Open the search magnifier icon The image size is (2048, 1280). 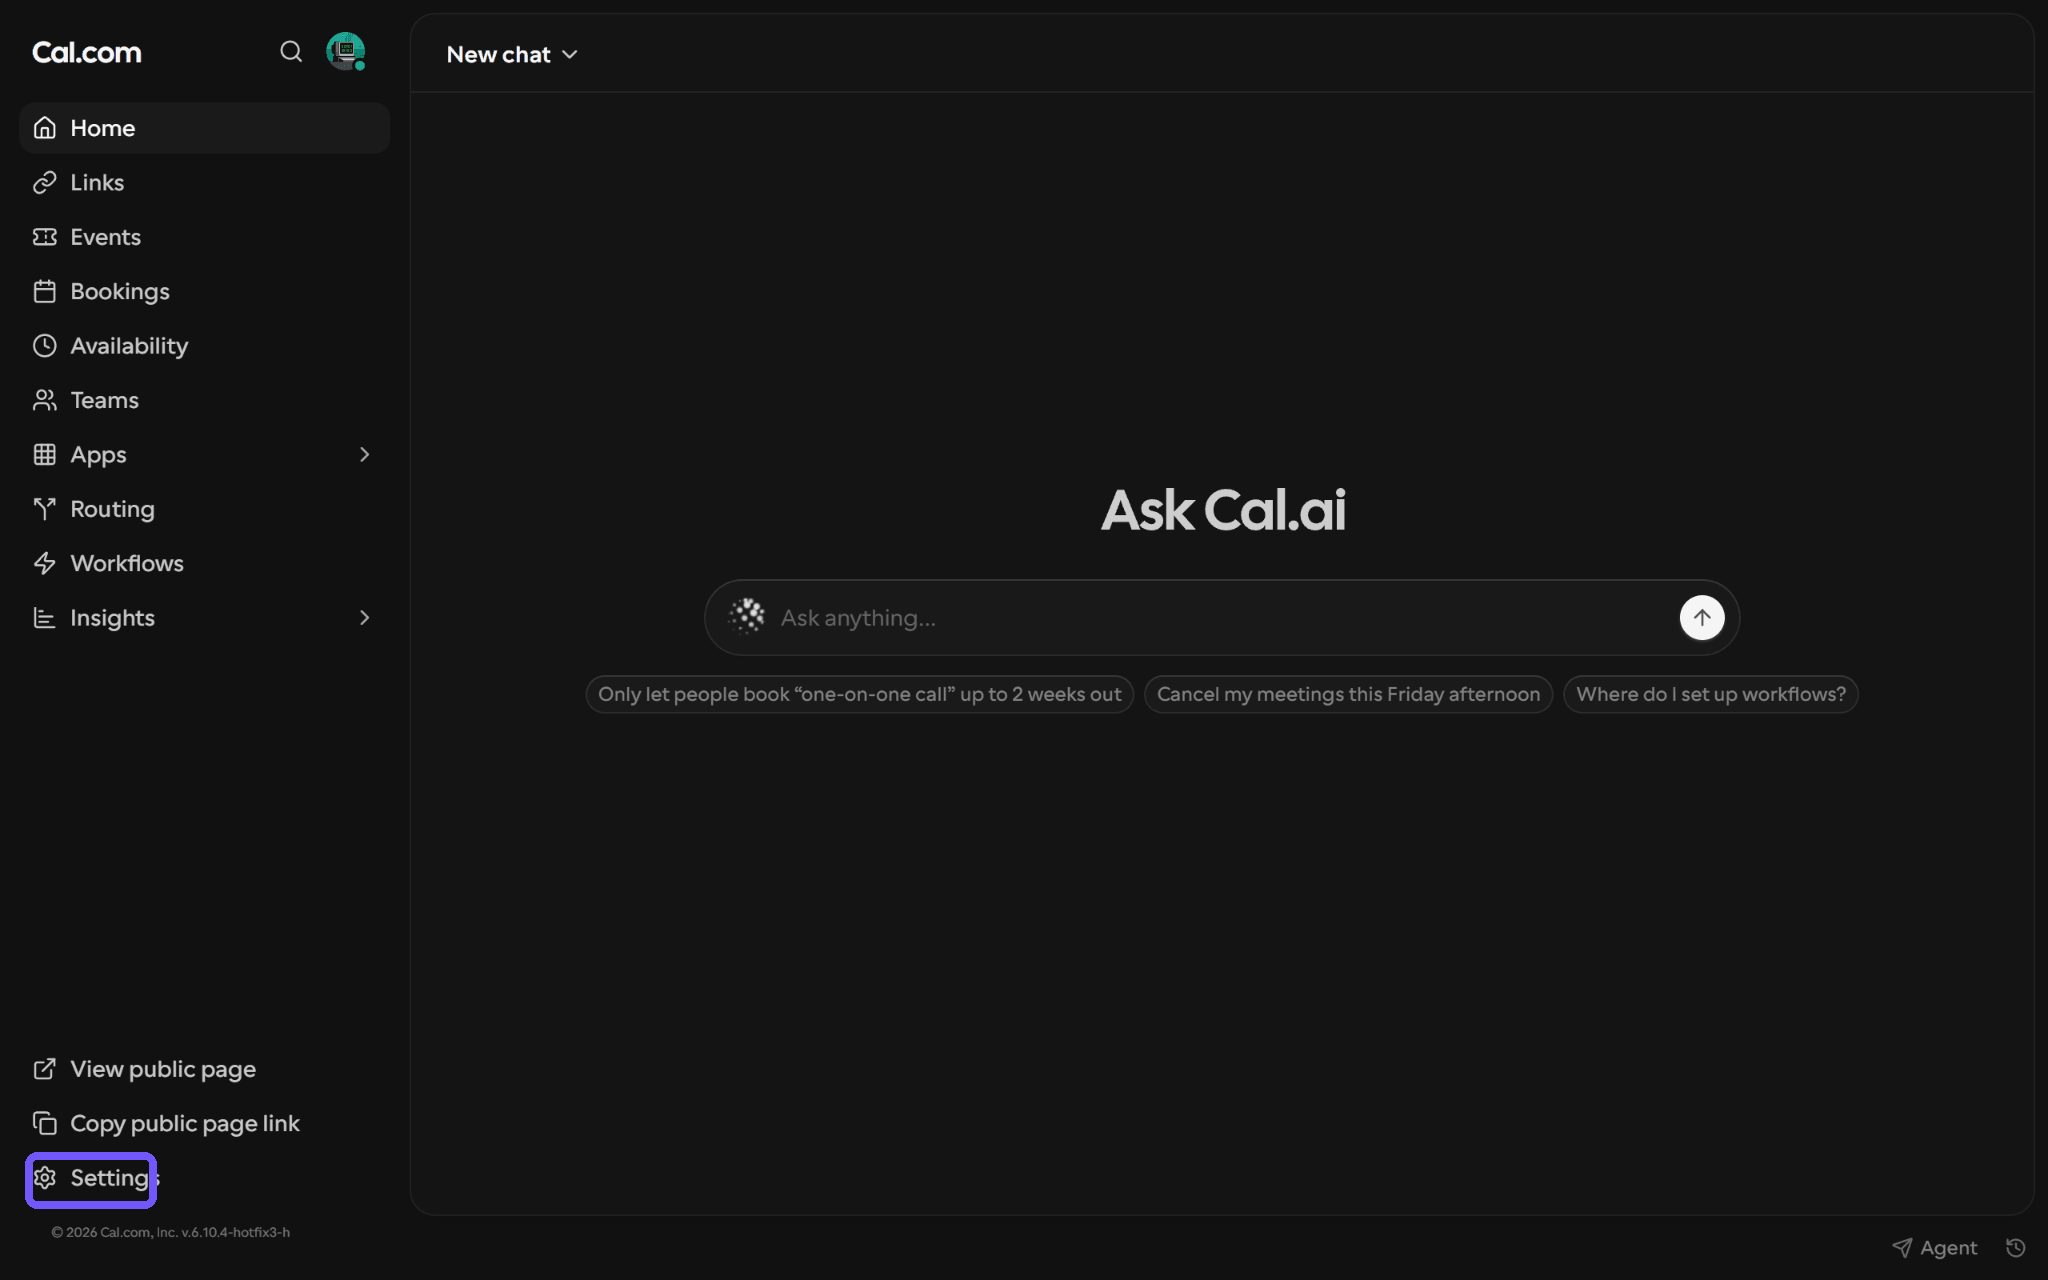pyautogui.click(x=291, y=52)
